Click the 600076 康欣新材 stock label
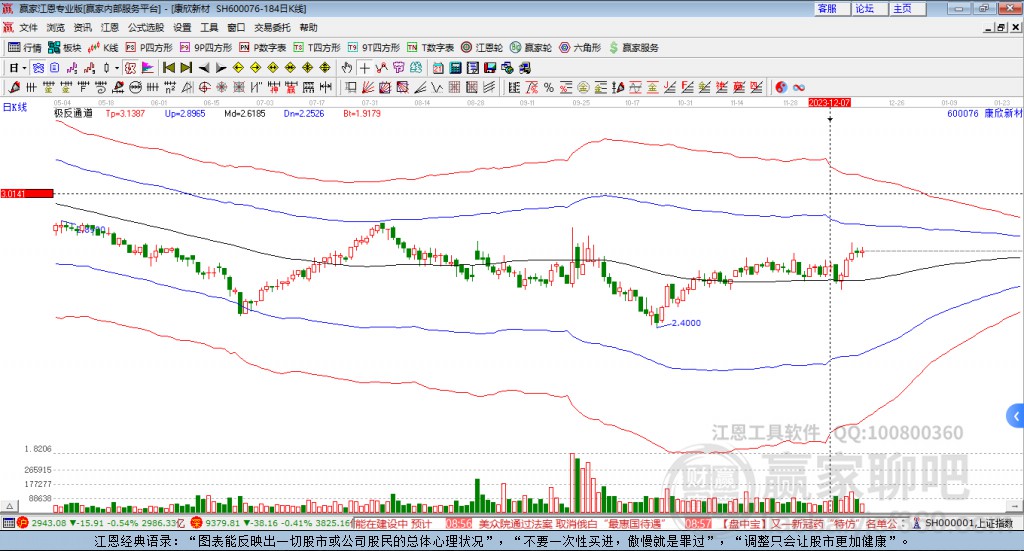The image size is (1024, 551). [984, 113]
